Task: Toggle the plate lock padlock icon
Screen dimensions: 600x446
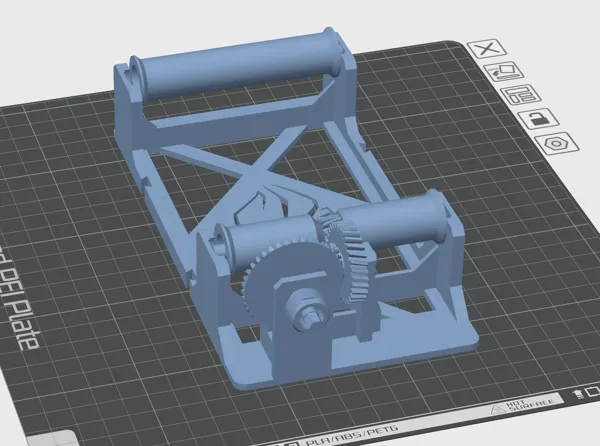Action: pos(538,119)
